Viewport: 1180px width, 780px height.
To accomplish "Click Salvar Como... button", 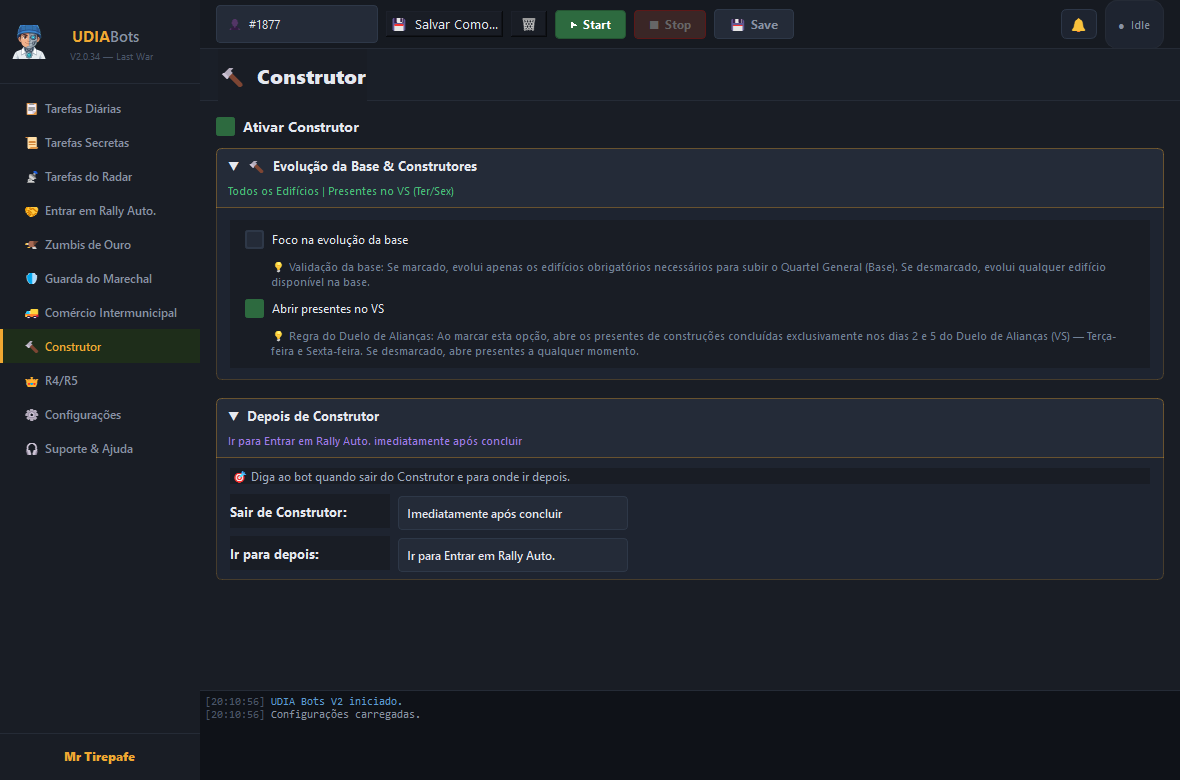I will click(444, 25).
